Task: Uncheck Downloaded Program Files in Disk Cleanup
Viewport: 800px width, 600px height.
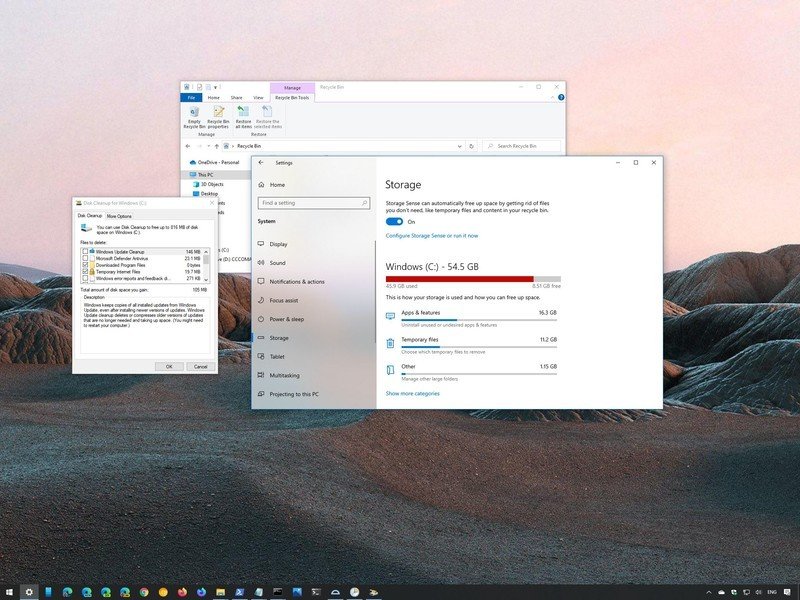Action: point(86,264)
